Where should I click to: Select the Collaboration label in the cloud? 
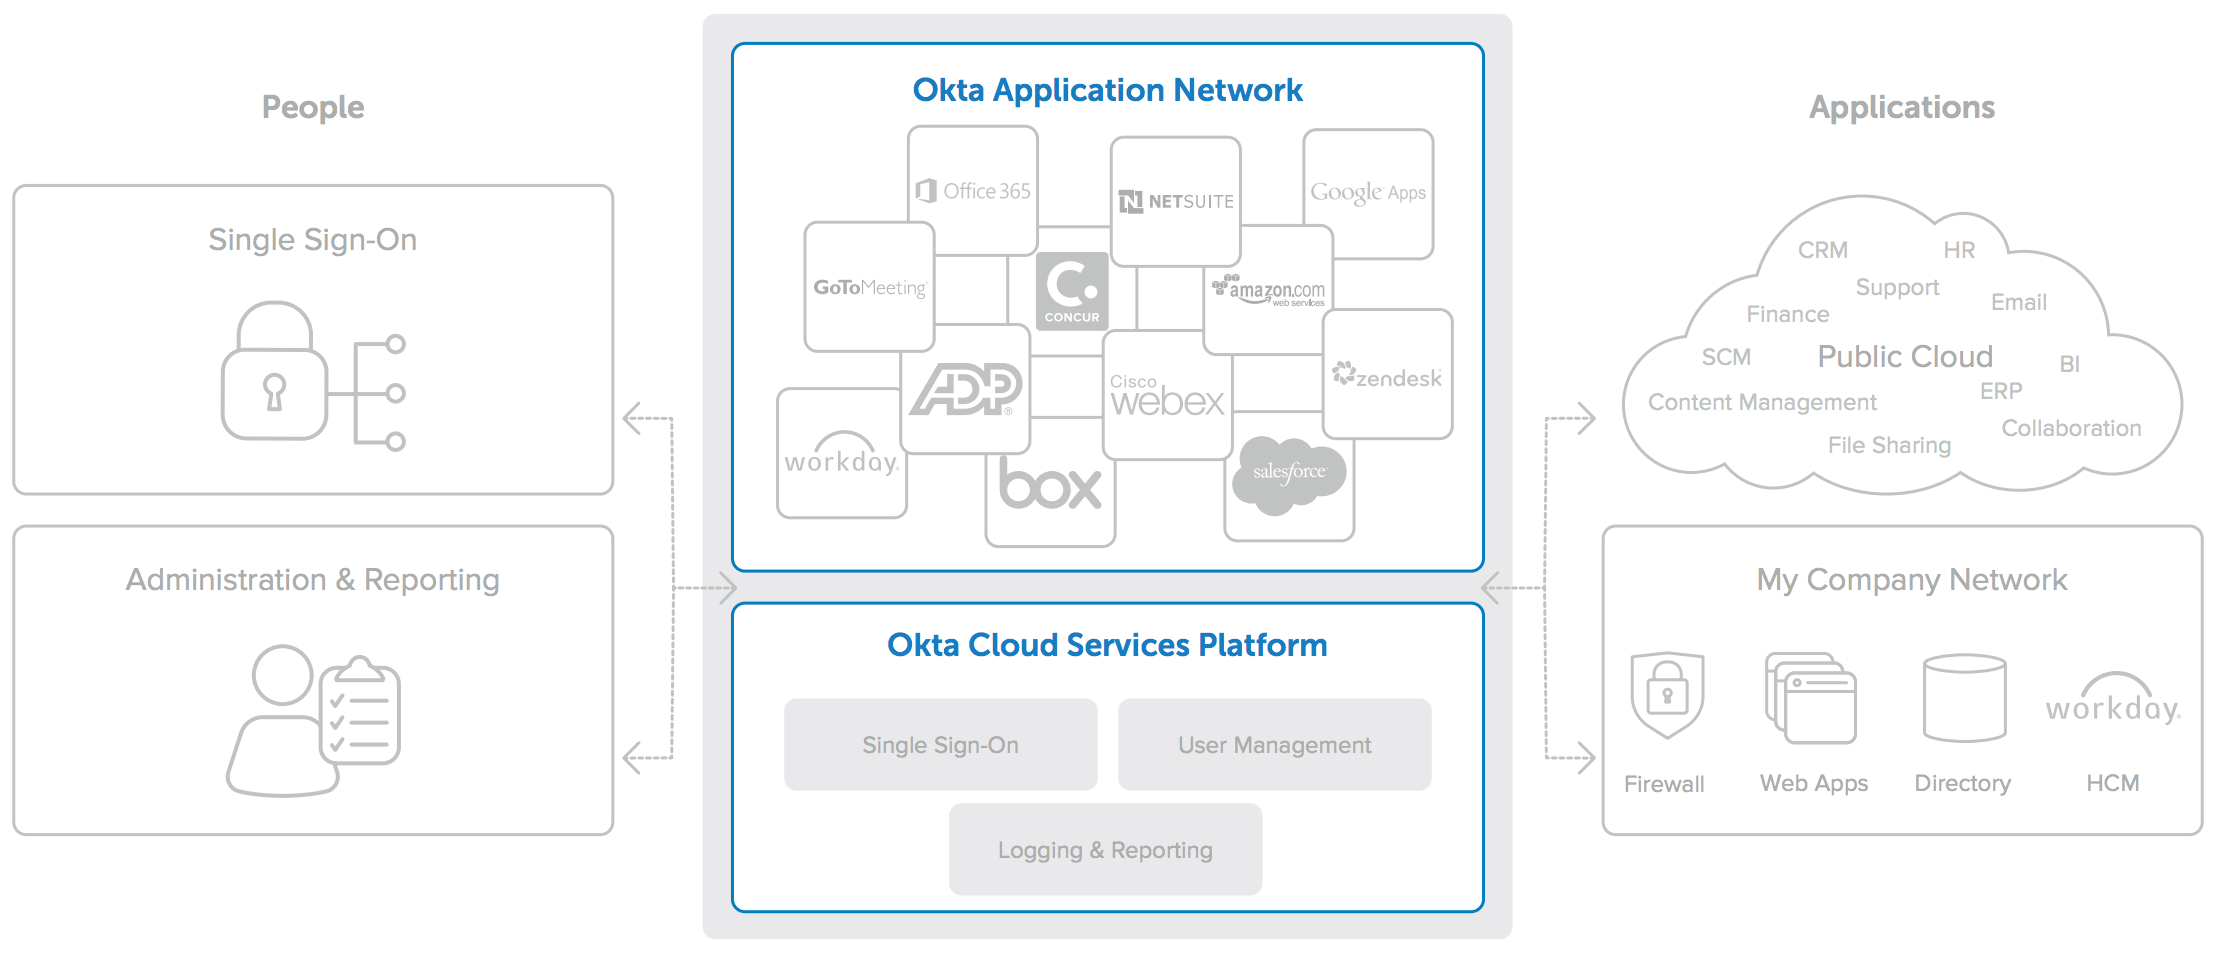2072,428
